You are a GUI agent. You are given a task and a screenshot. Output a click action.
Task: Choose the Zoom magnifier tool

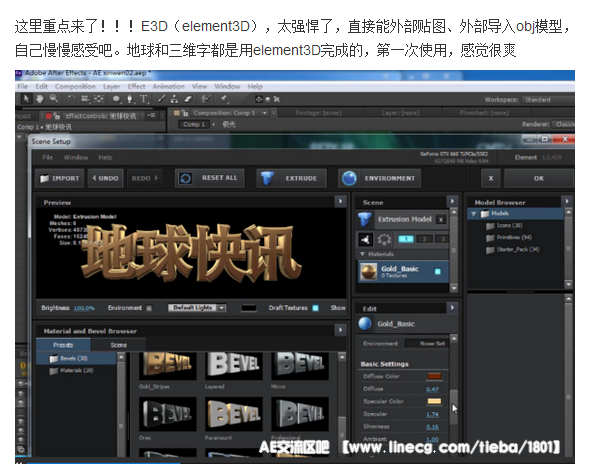54,99
